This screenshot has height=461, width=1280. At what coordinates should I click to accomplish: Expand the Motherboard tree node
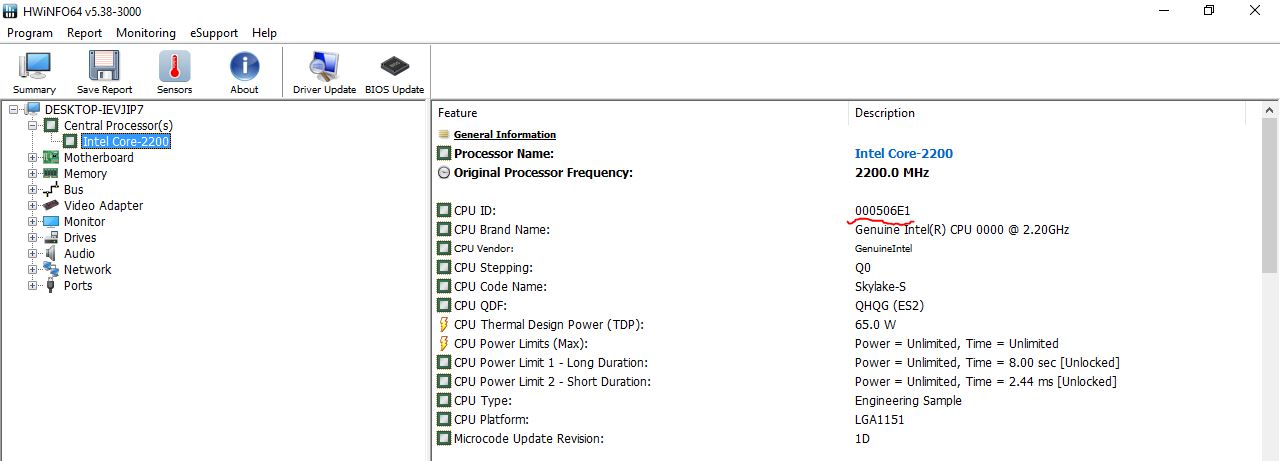pyautogui.click(x=32, y=157)
